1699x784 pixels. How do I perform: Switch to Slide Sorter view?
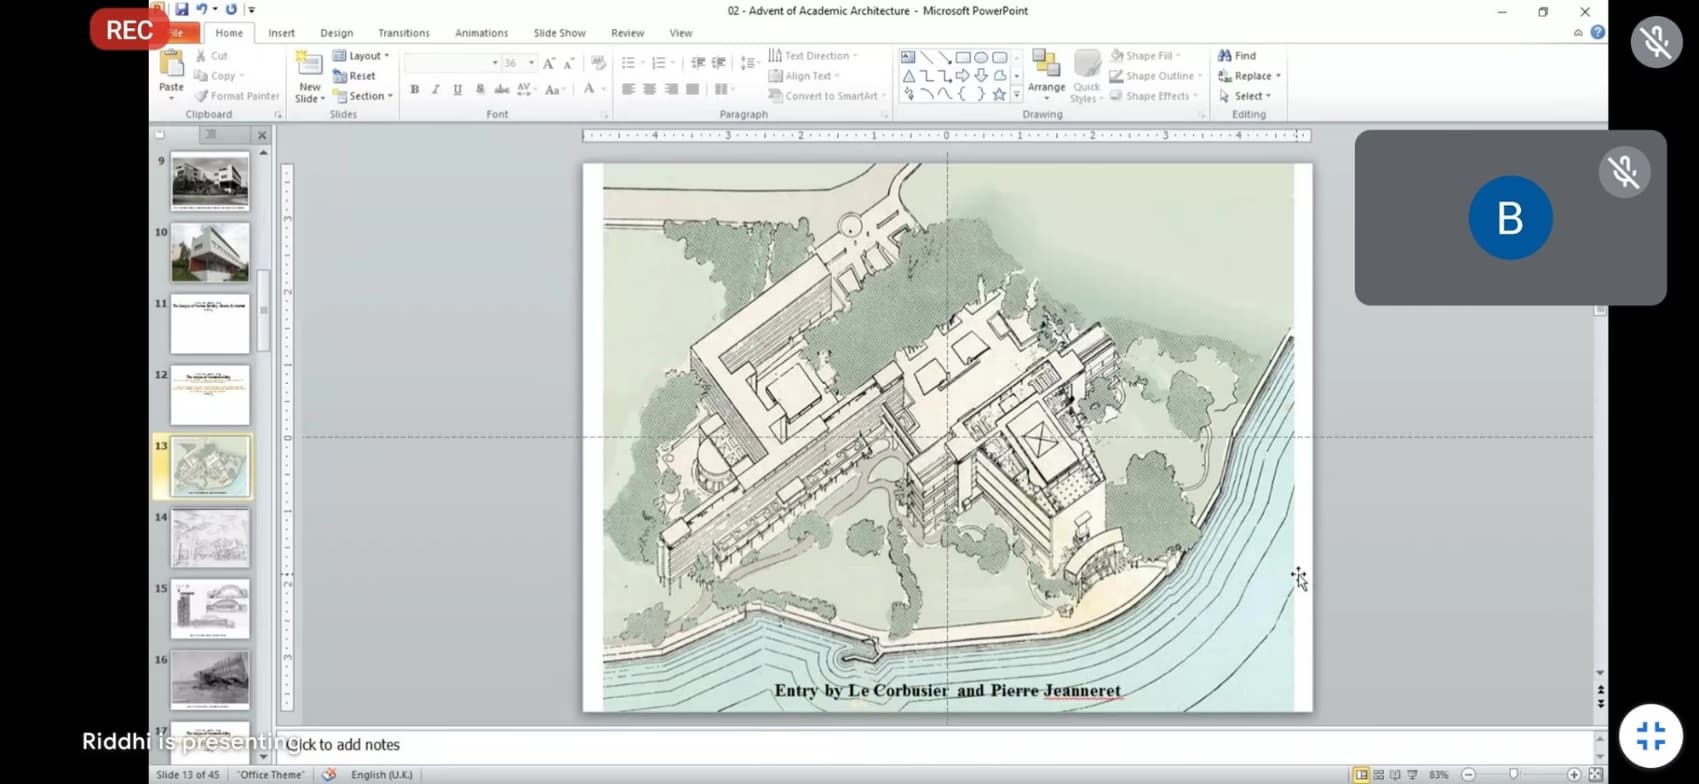coord(1379,774)
